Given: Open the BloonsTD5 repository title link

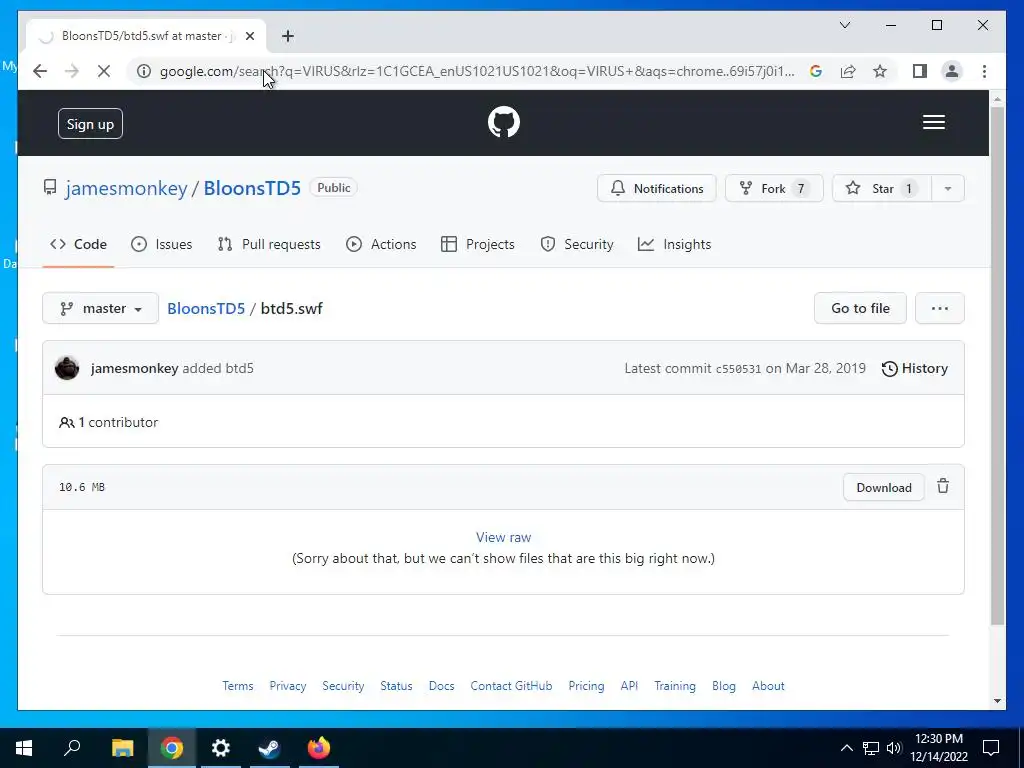Looking at the screenshot, I should [x=252, y=188].
